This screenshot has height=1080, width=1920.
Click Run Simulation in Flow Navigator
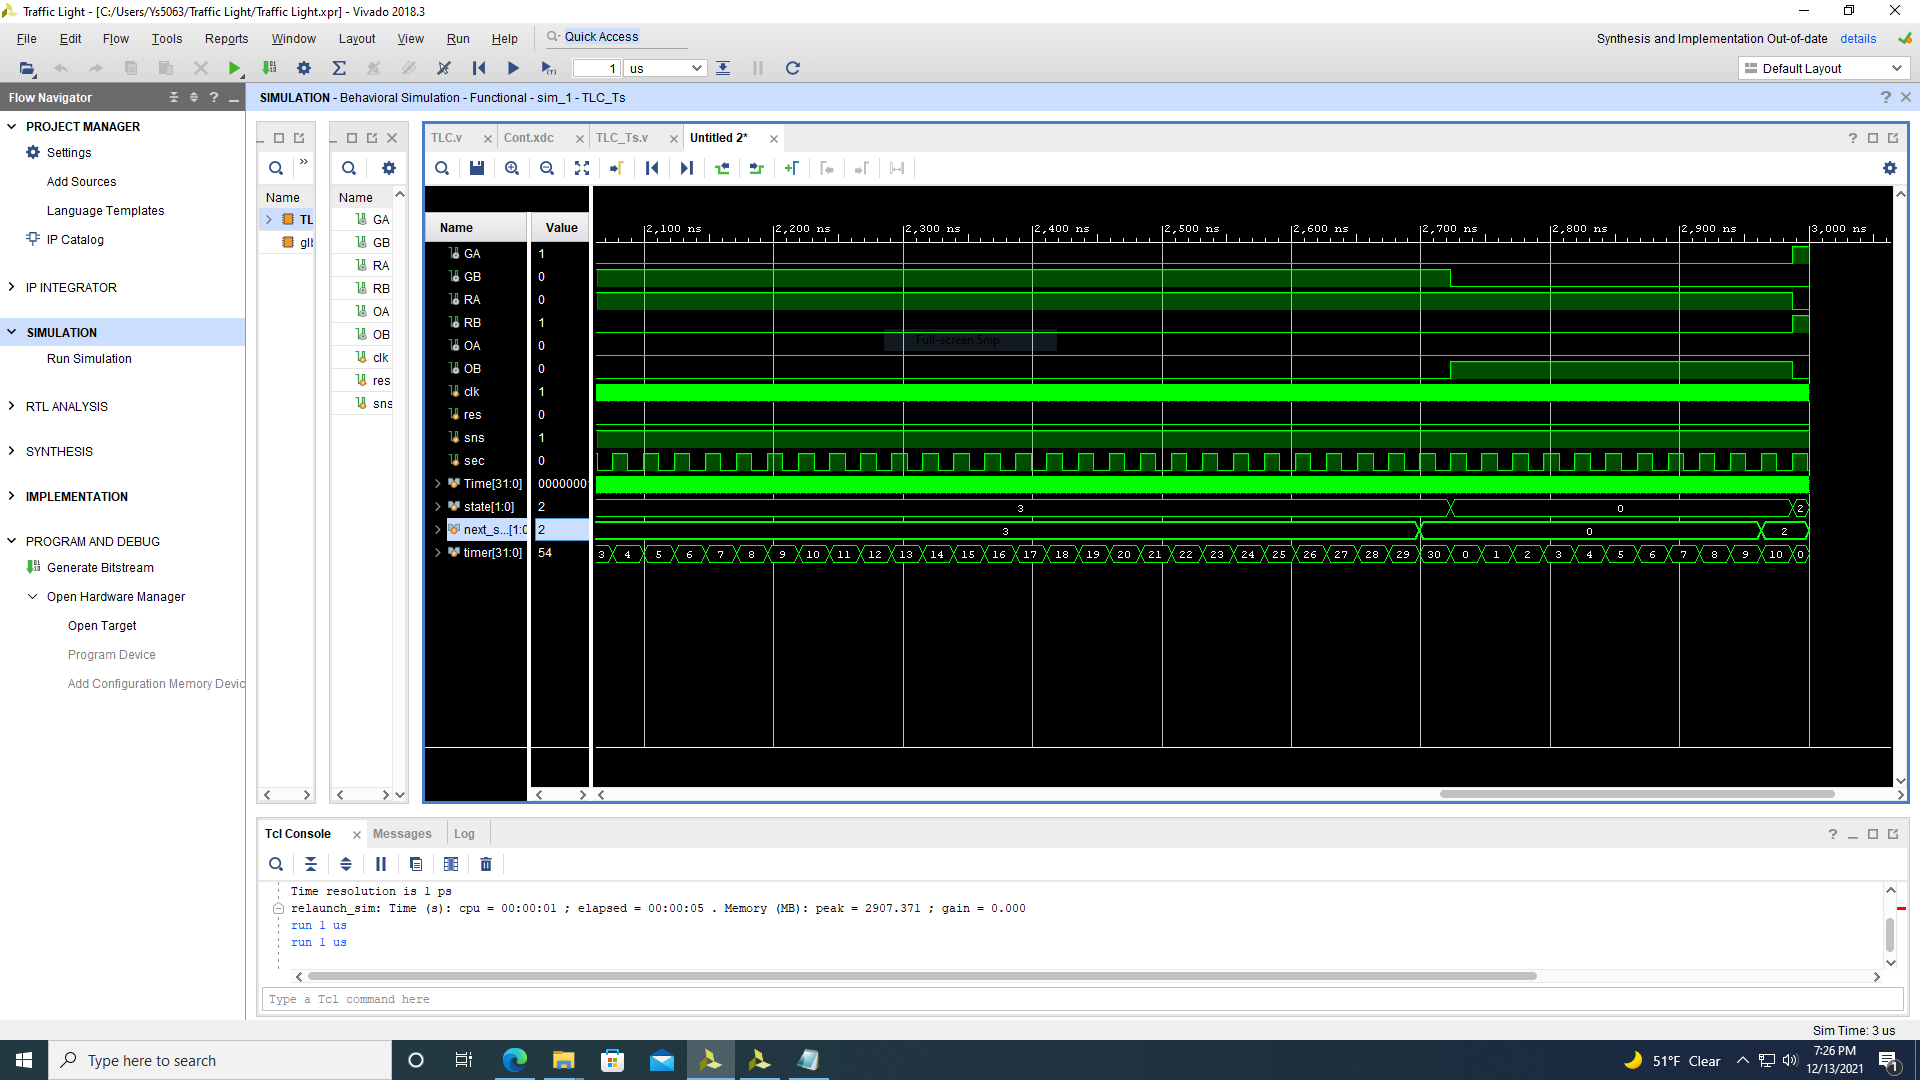89,359
